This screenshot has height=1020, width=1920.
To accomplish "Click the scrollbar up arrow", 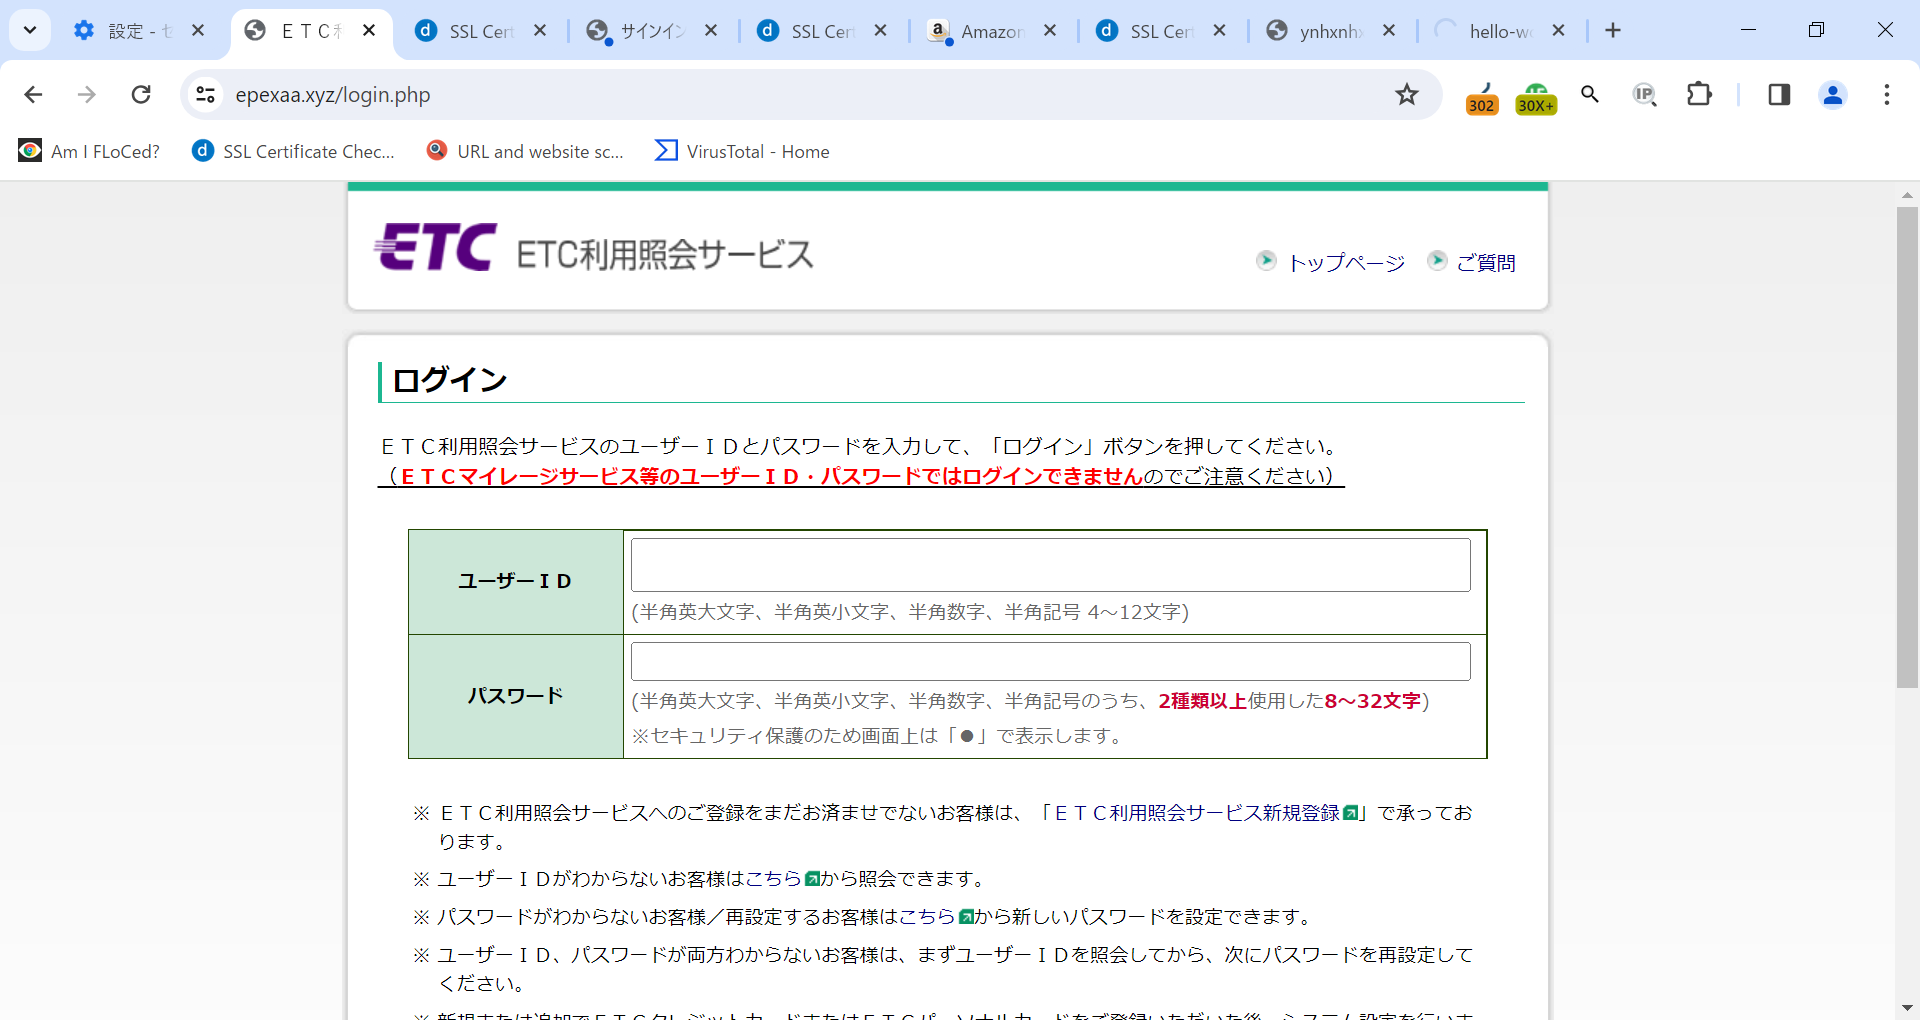I will (x=1907, y=195).
